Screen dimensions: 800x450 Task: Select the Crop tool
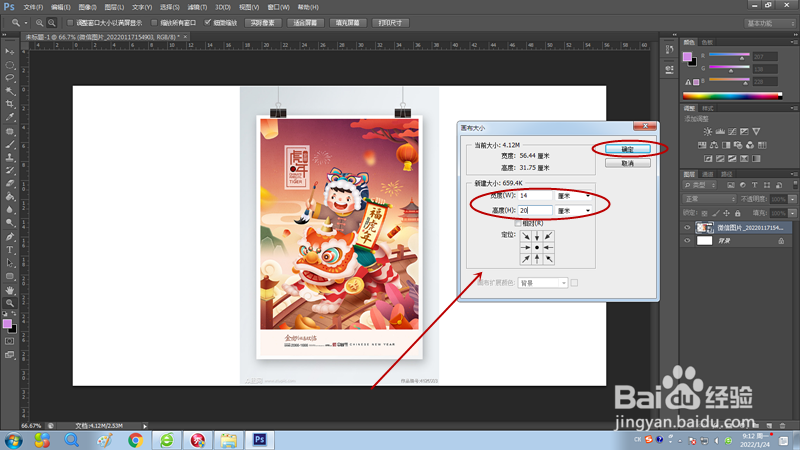click(x=10, y=104)
